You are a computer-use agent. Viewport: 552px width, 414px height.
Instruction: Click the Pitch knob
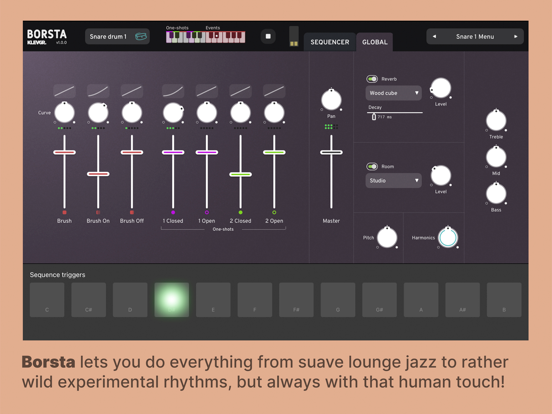click(387, 237)
